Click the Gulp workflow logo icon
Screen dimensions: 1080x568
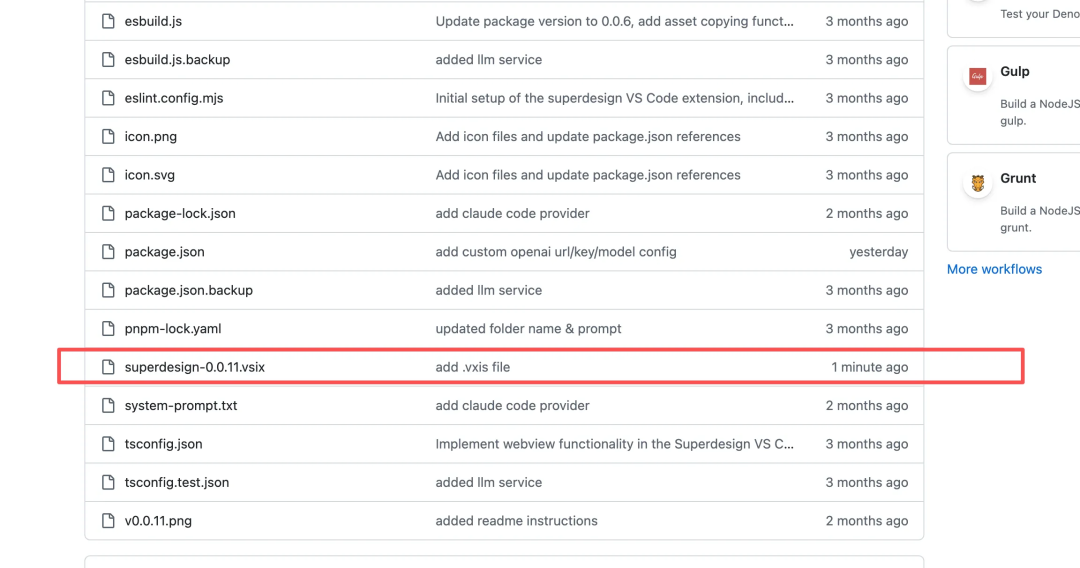pyautogui.click(x=978, y=77)
